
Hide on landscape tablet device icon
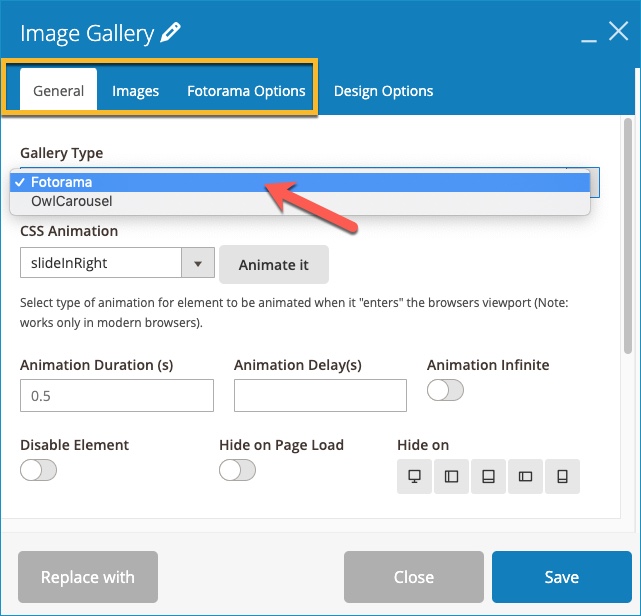(451, 476)
